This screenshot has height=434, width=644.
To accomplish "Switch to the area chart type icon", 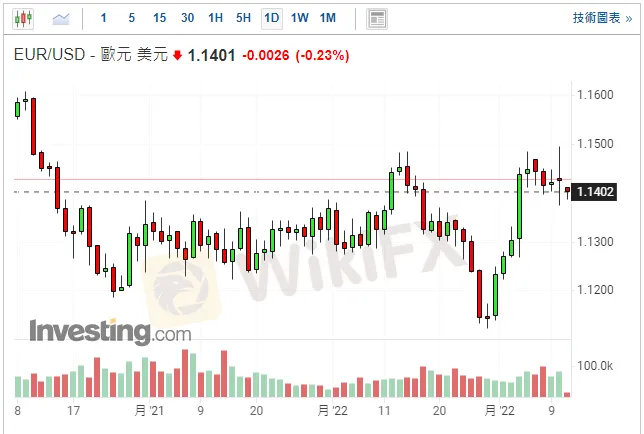I will click(62, 18).
